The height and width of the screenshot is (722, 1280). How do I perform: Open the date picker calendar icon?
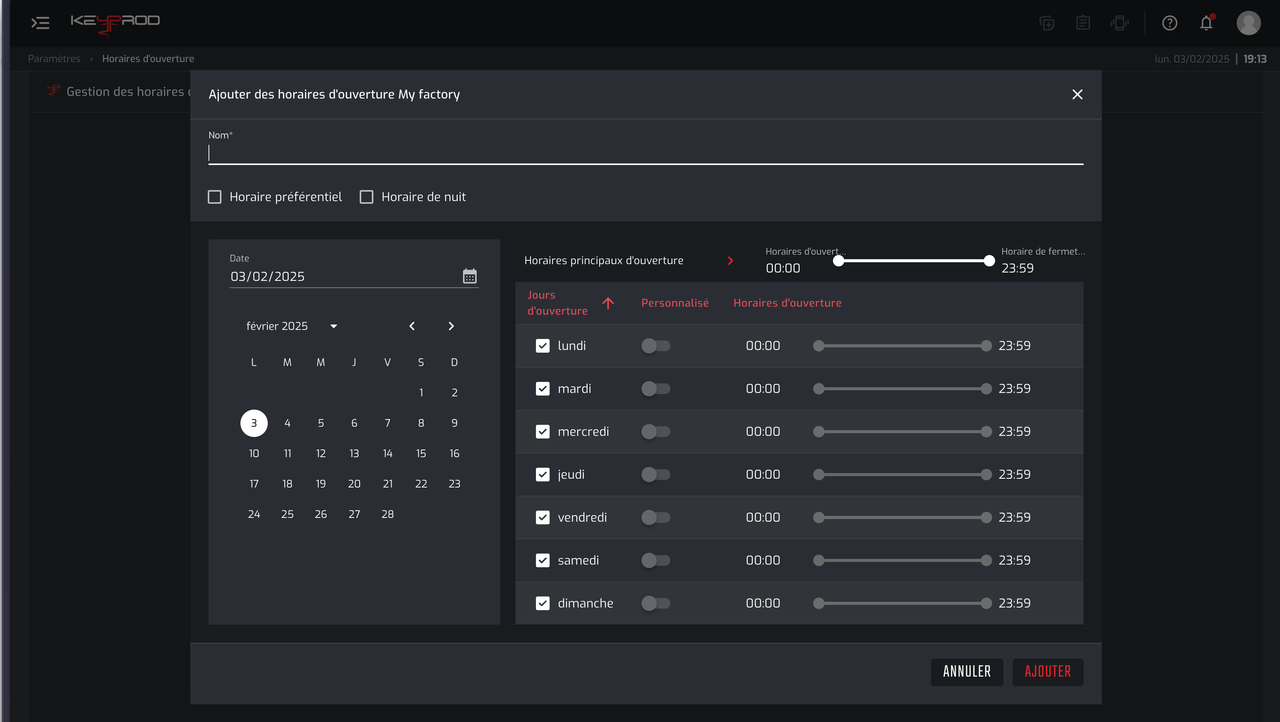pyautogui.click(x=470, y=276)
